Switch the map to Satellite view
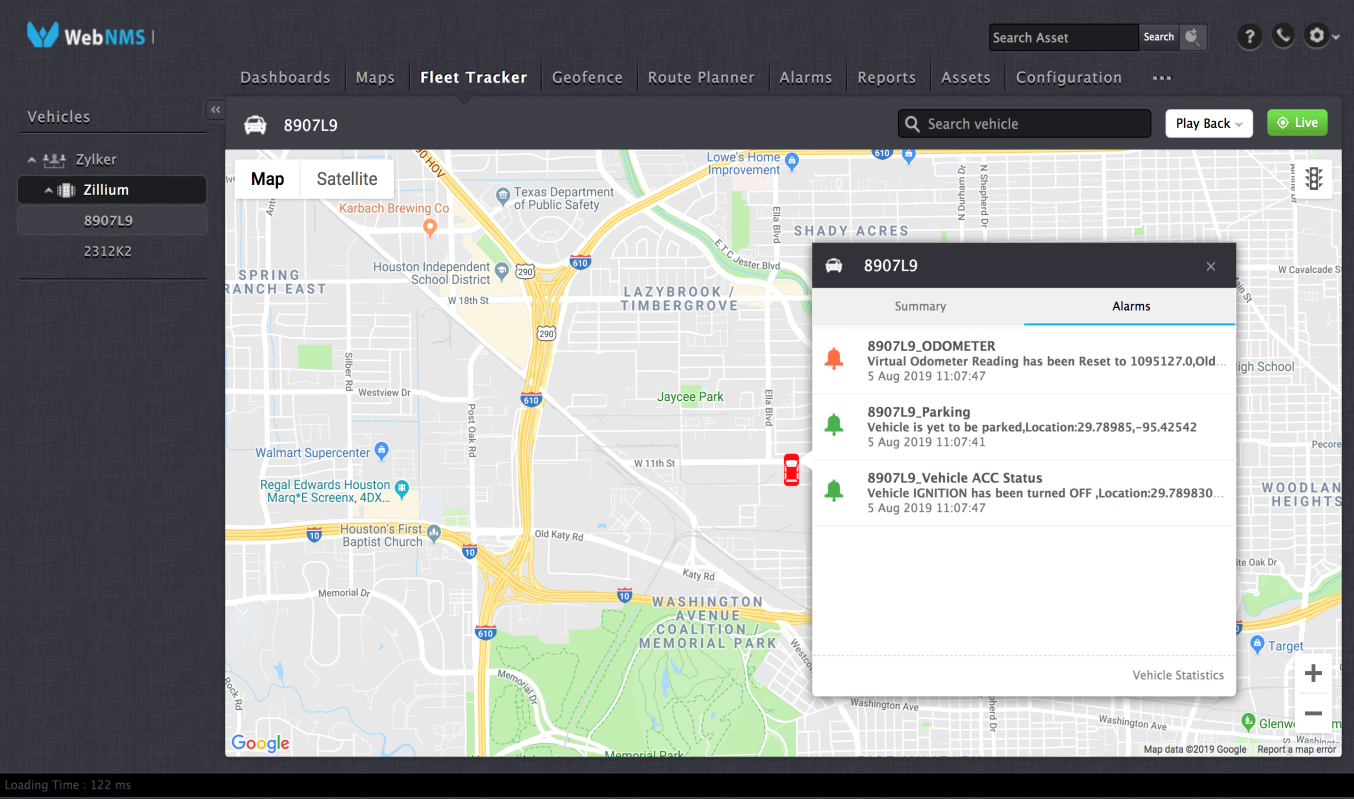 click(346, 178)
